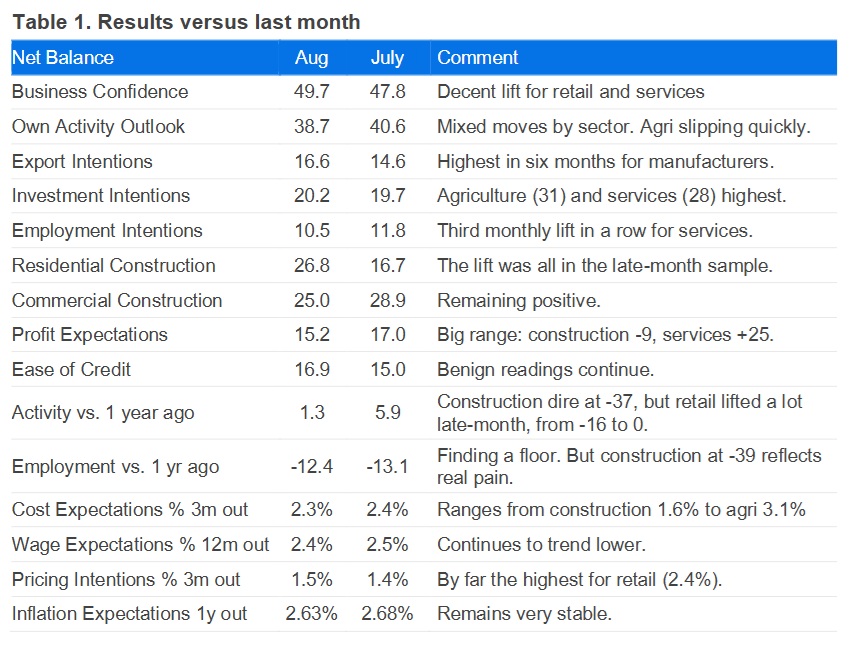Select the July value 5.9 for Activity vs. 1 year ago
This screenshot has height=646, width=855.
(x=387, y=412)
